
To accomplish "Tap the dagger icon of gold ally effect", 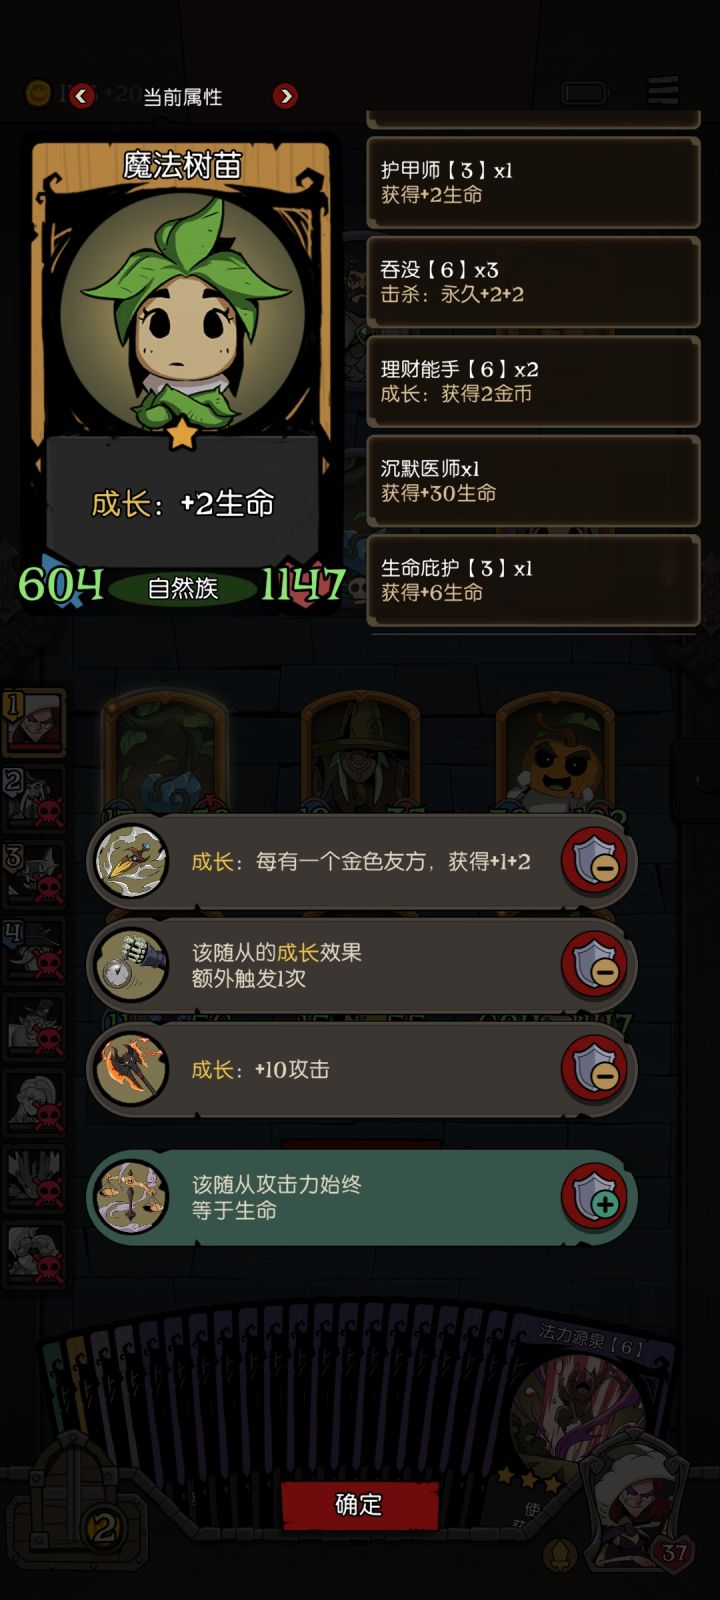I will [x=131, y=862].
